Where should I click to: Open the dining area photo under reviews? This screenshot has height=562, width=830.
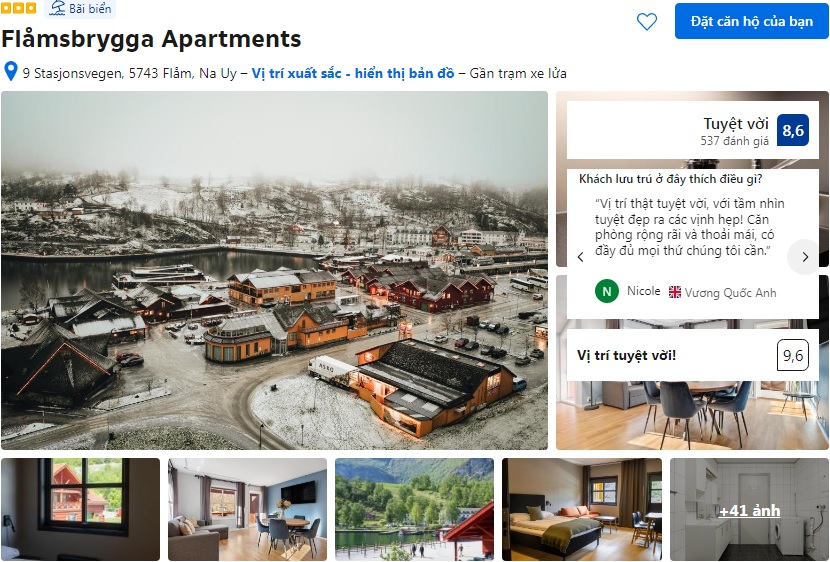692,415
